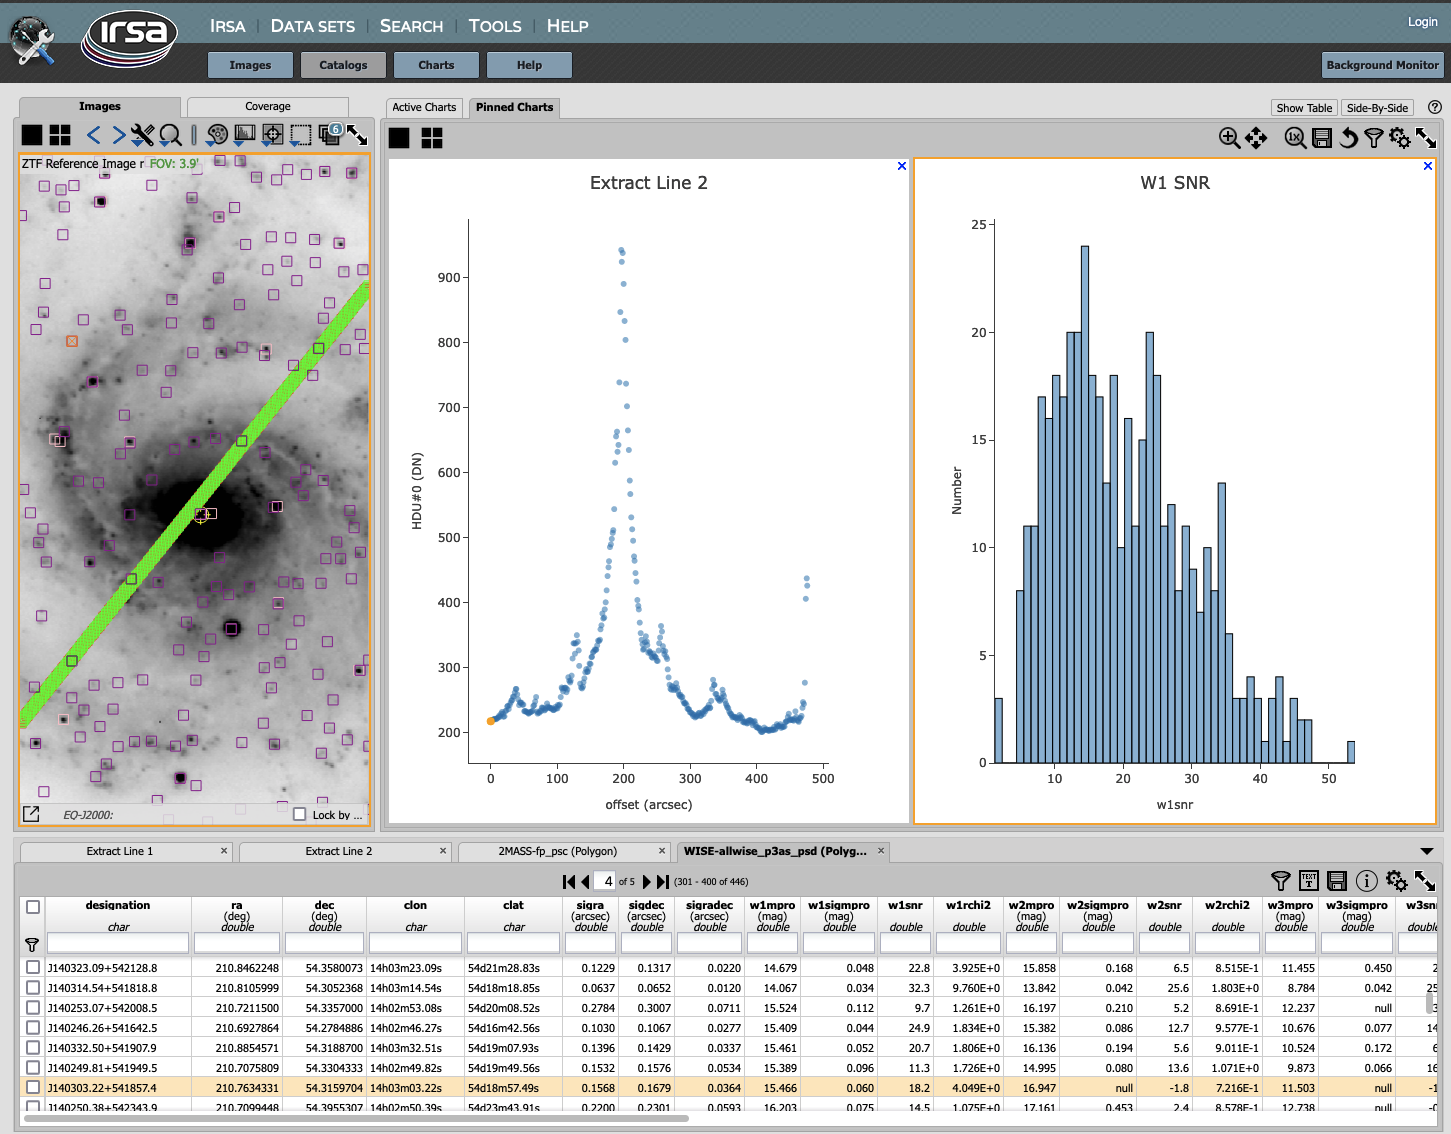This screenshot has width=1451, height=1134.
Task: Open chart options gears icon
Action: click(1400, 138)
